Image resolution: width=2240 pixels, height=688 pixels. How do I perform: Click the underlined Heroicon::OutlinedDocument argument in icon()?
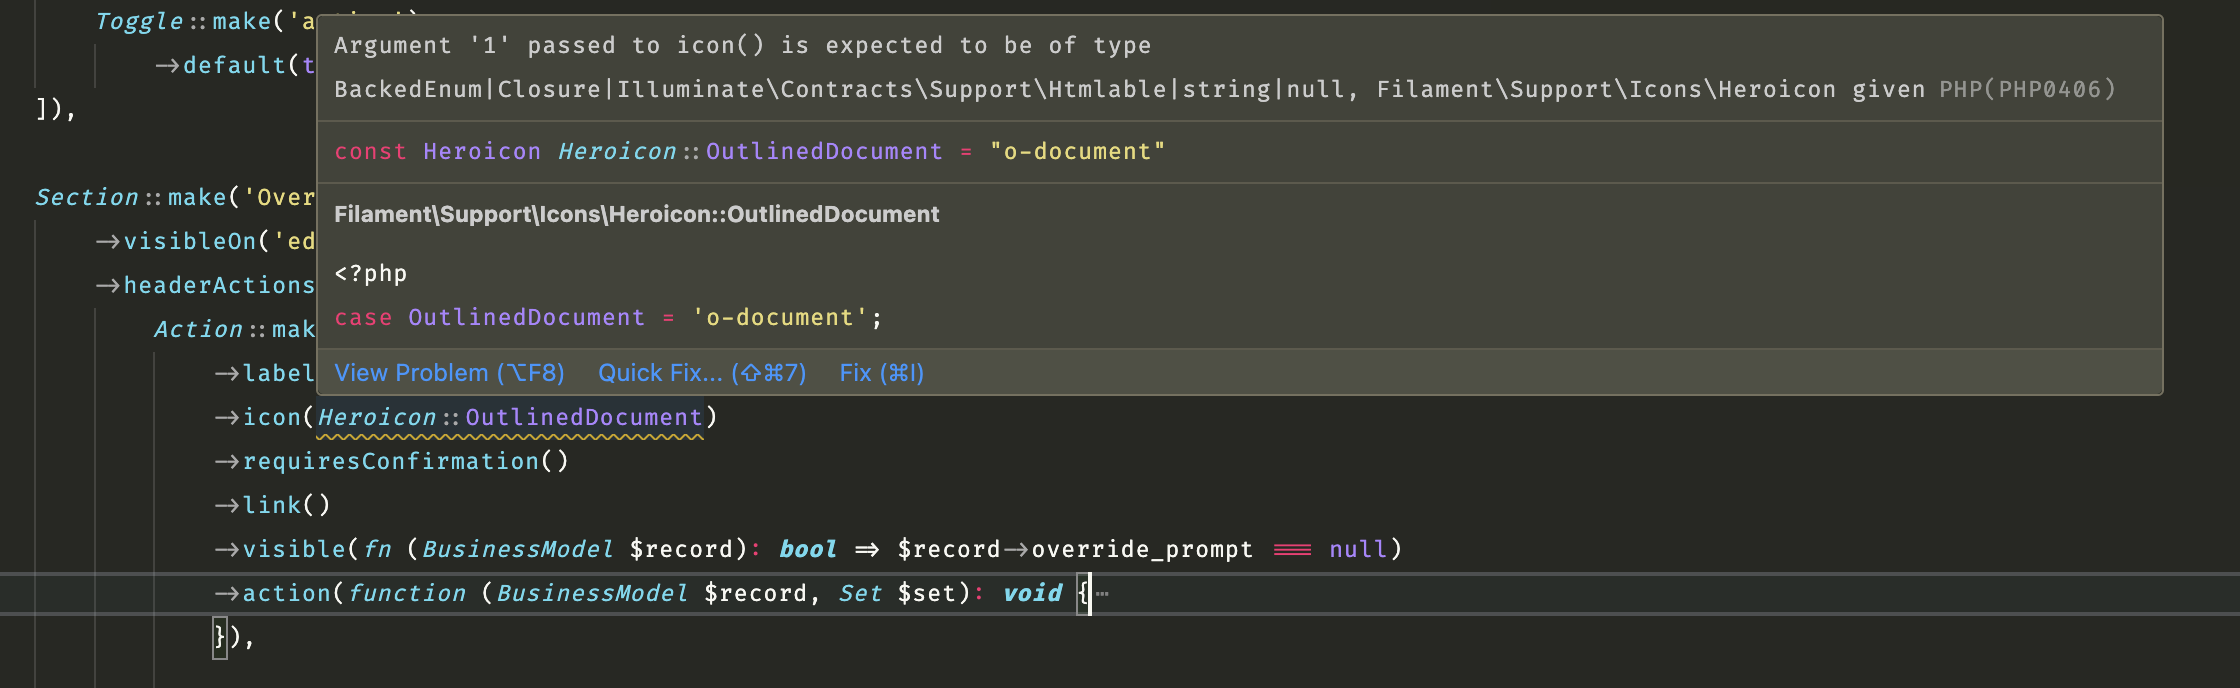pos(510,418)
